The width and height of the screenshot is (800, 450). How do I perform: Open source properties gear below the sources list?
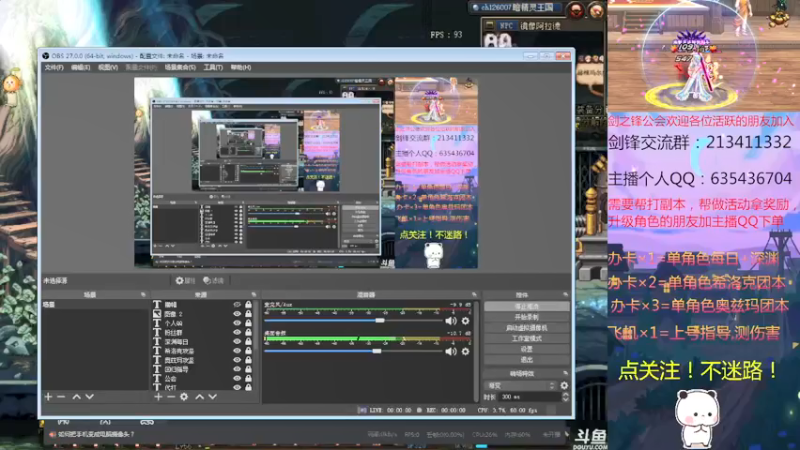click(184, 396)
